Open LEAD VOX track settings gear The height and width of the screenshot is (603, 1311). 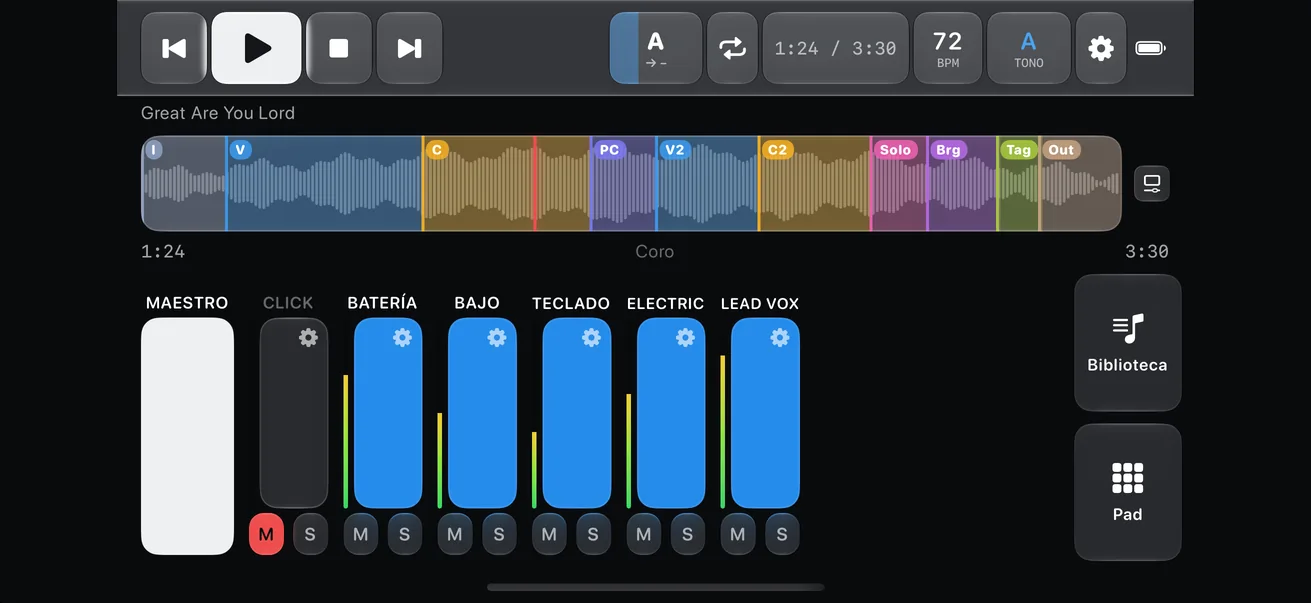coord(779,338)
